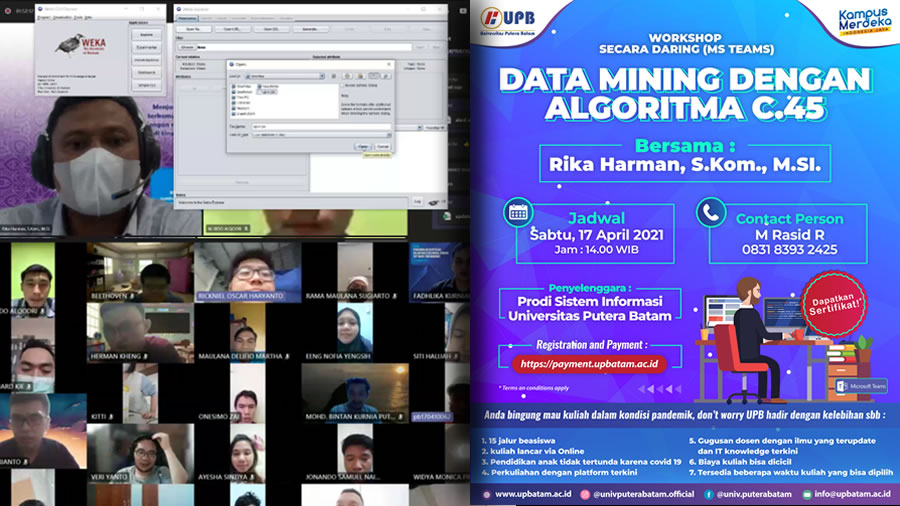This screenshot has width=900, height=506.
Task: Click the calendar icon beside Jadwal
Action: 518,212
